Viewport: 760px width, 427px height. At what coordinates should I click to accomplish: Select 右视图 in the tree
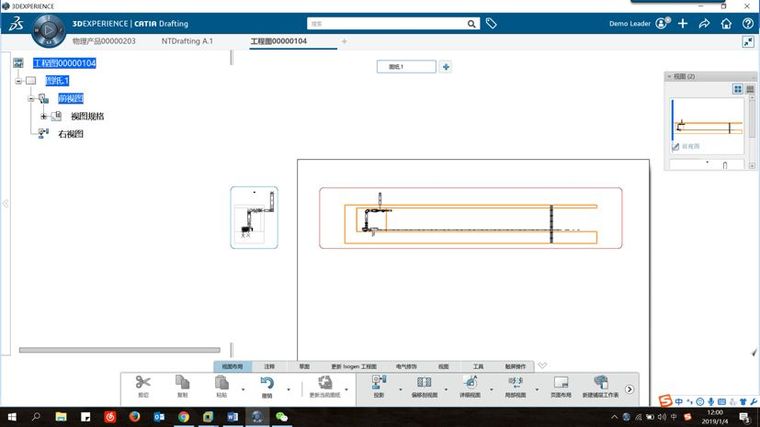pos(71,134)
